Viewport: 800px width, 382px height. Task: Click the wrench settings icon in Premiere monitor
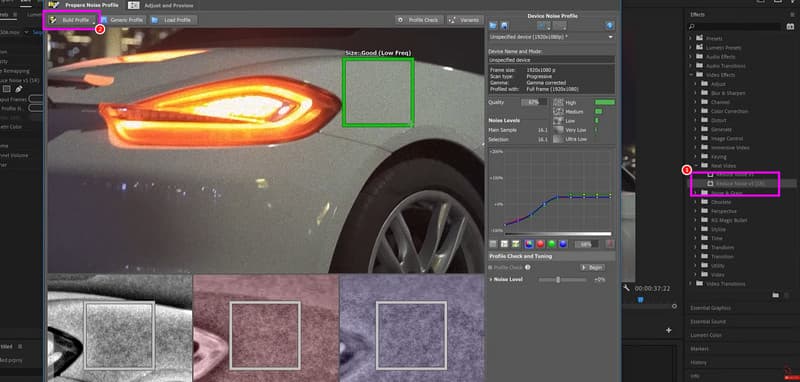tap(627, 288)
